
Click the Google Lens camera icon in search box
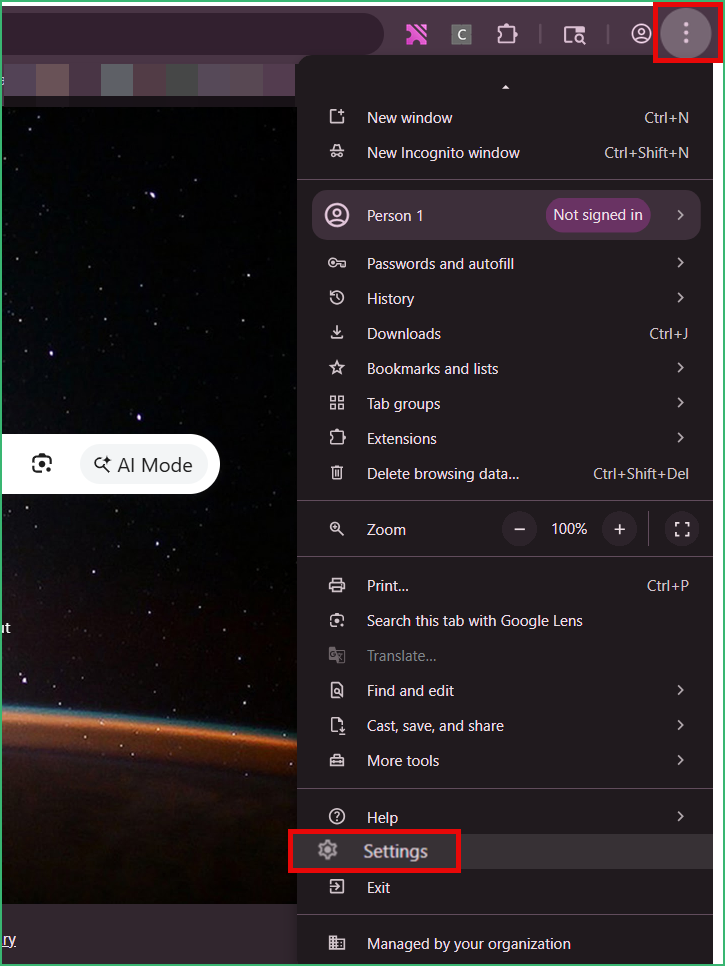(x=42, y=463)
